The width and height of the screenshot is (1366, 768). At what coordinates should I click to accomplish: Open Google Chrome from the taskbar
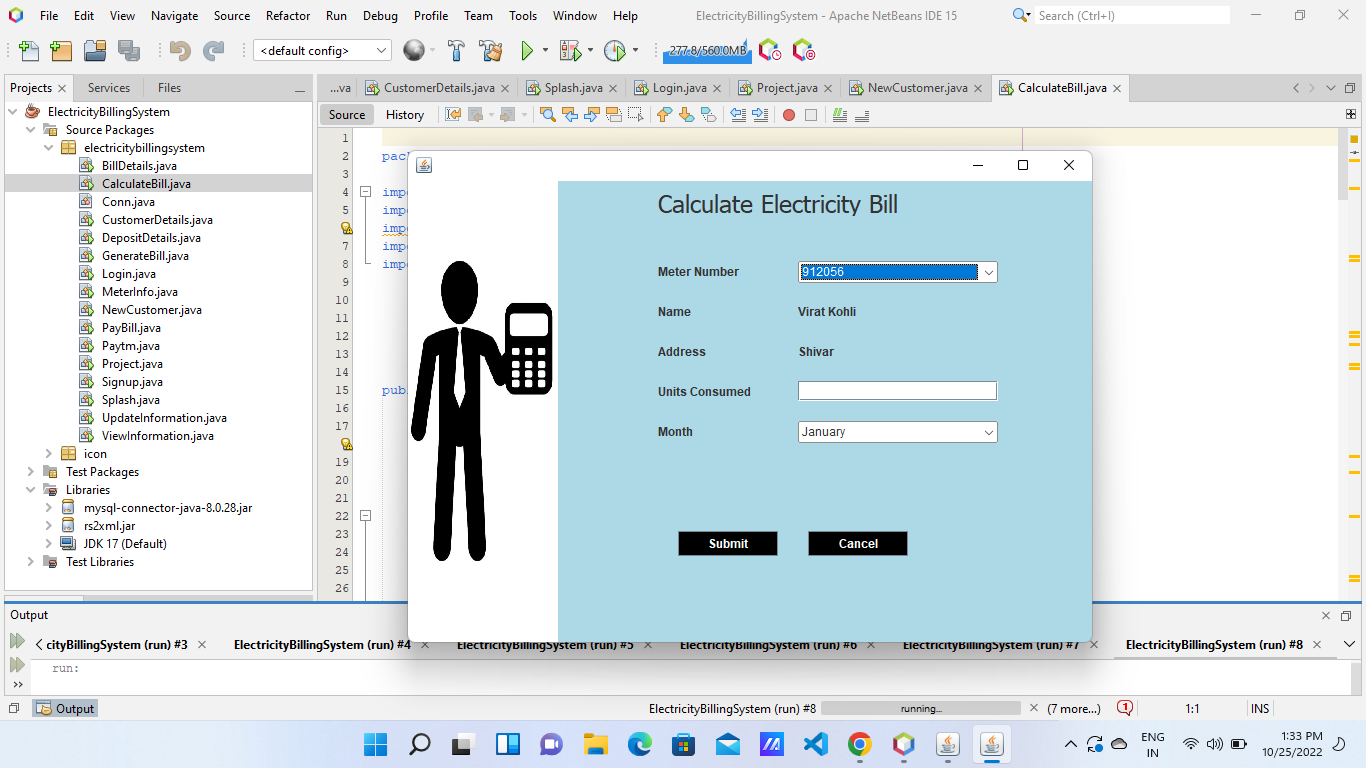tap(859, 745)
